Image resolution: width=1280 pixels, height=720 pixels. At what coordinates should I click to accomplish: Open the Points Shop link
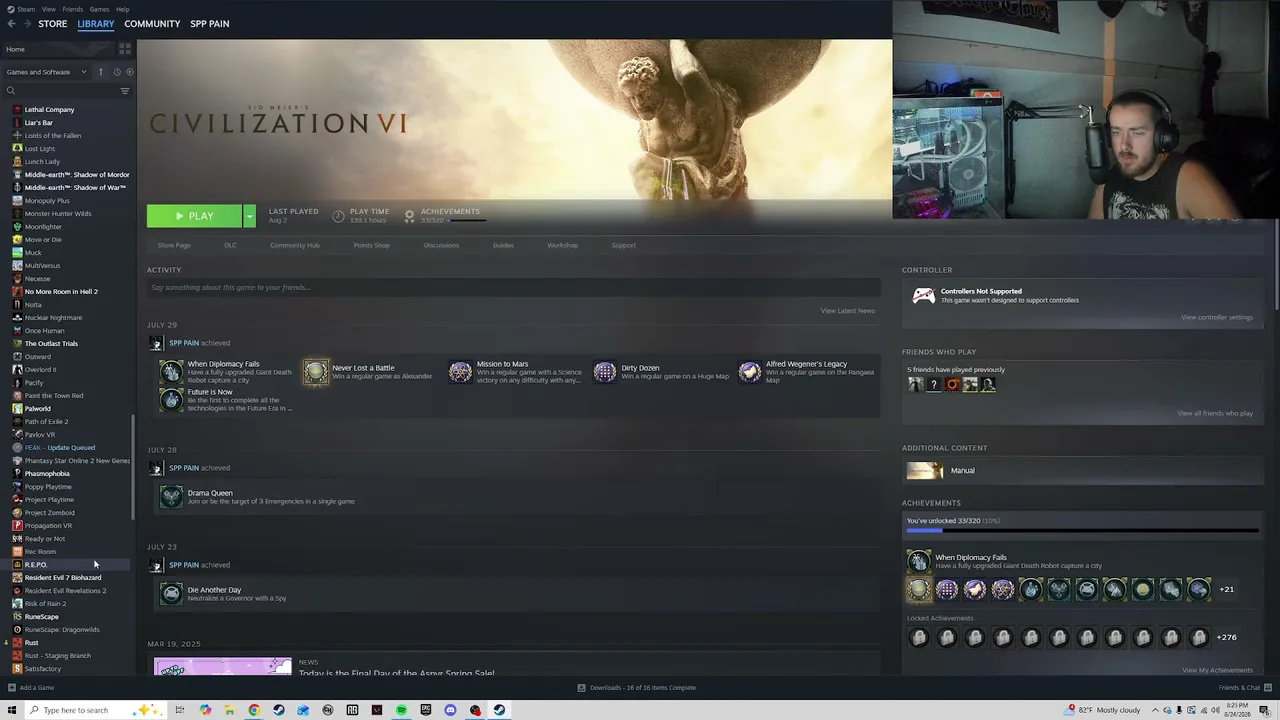pos(371,245)
